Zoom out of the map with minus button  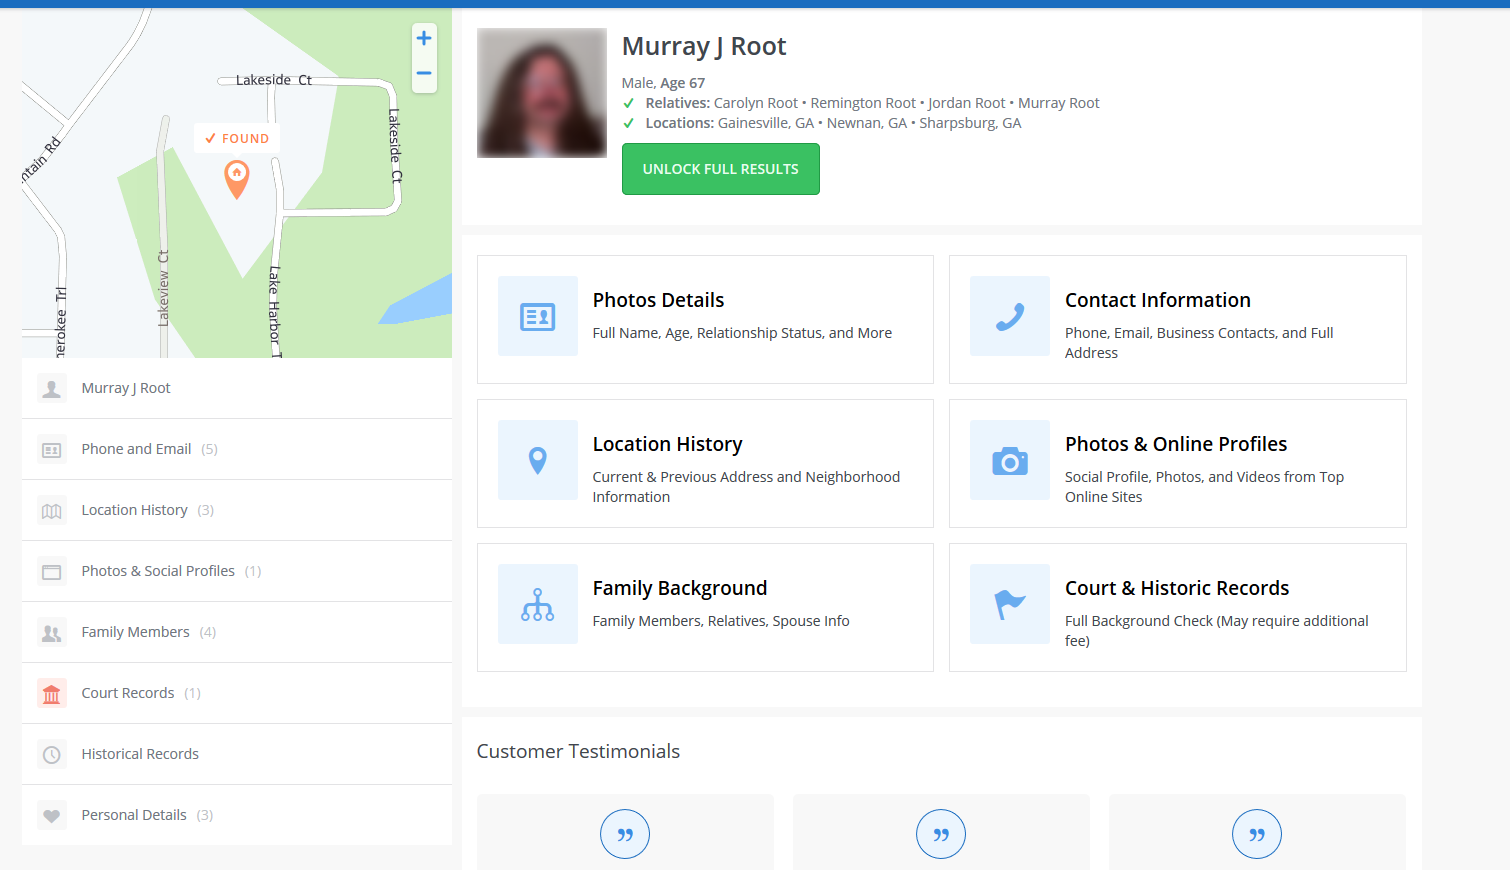pyautogui.click(x=424, y=74)
